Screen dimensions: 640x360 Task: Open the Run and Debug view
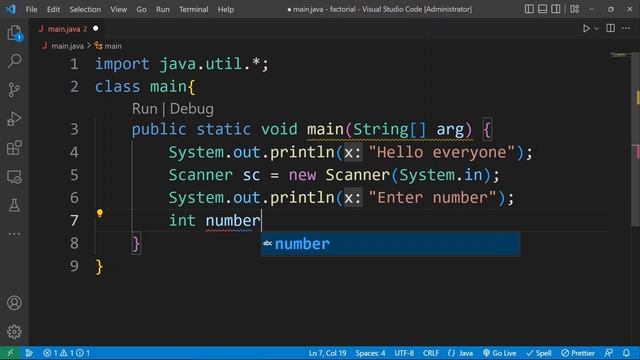(x=14, y=119)
